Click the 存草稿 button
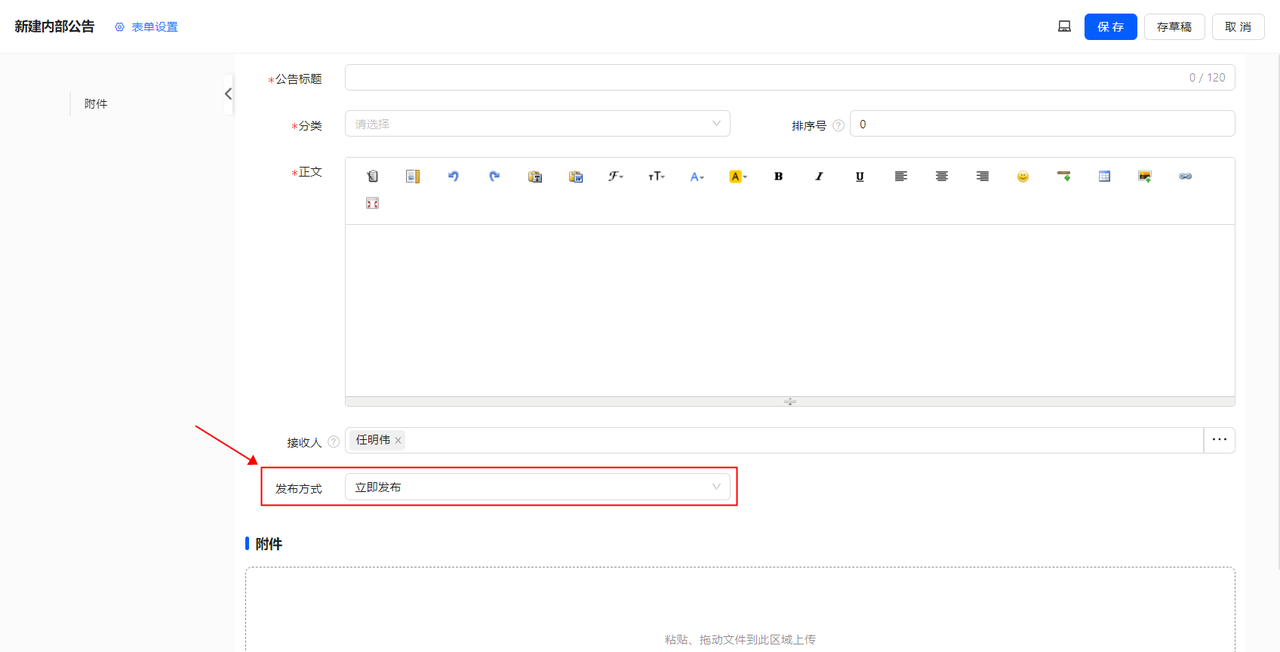Screen dimensions: 1280x652 [1174, 27]
